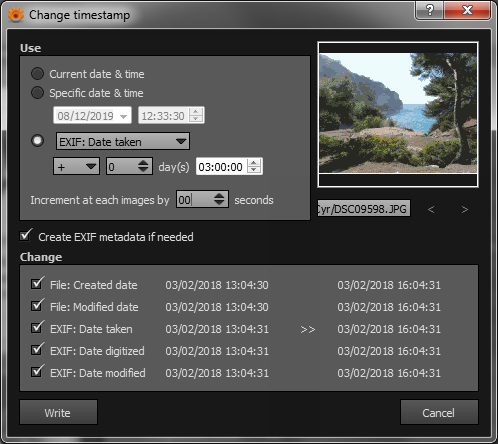The image size is (498, 444).
Task: Go to previous image with left arrow
Action: (x=431, y=209)
